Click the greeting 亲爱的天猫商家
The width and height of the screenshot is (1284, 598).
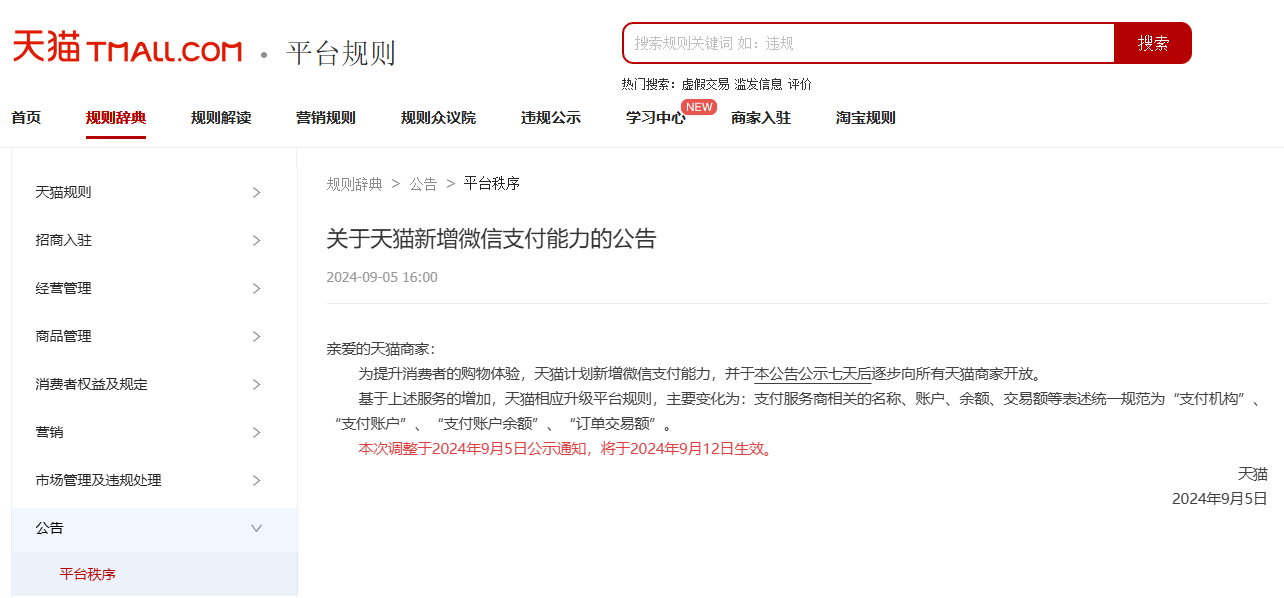[x=381, y=349]
